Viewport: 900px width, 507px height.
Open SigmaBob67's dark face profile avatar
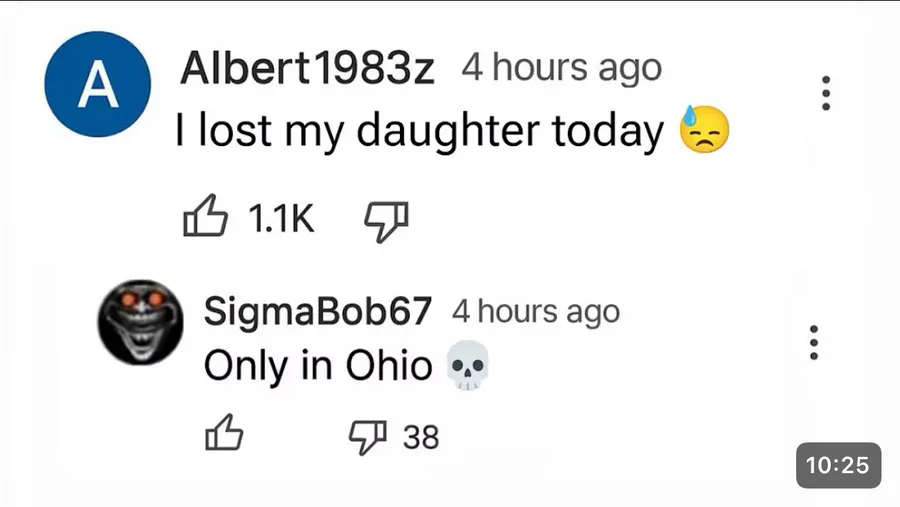point(139,324)
